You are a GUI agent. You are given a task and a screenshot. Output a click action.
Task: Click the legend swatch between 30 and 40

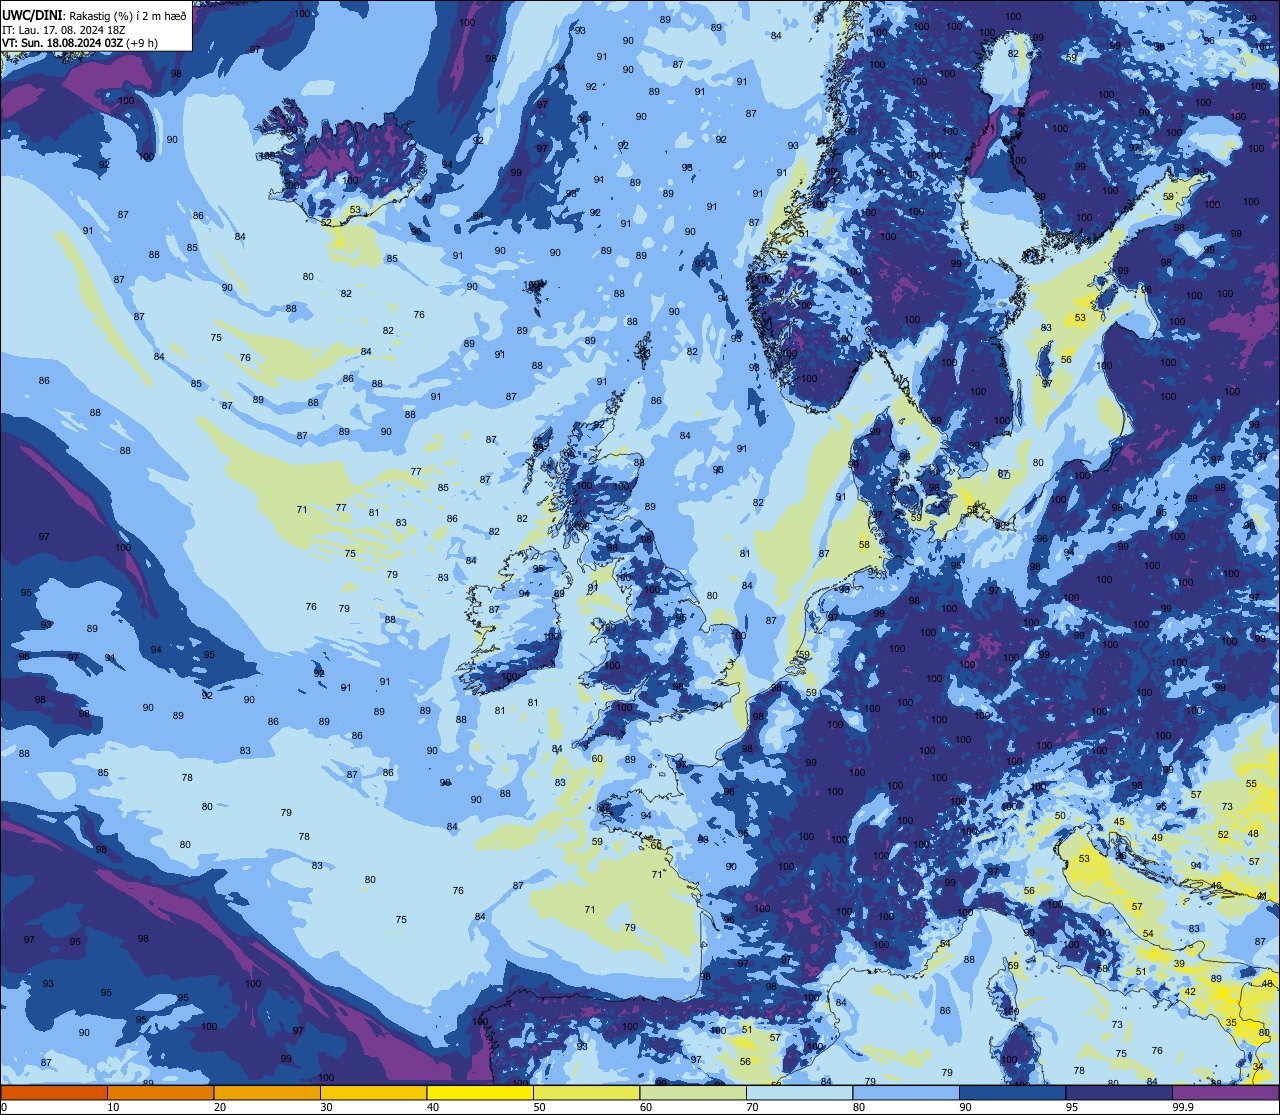coord(374,1092)
